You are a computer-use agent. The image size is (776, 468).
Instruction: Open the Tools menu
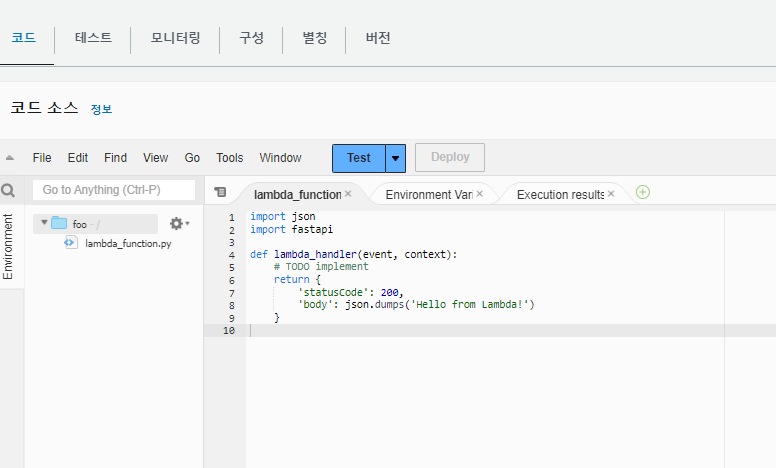229,158
